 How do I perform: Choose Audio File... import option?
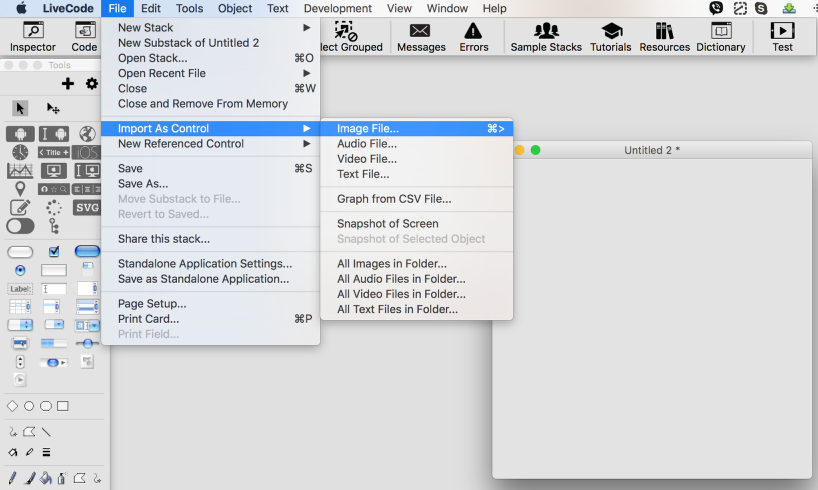point(416,144)
